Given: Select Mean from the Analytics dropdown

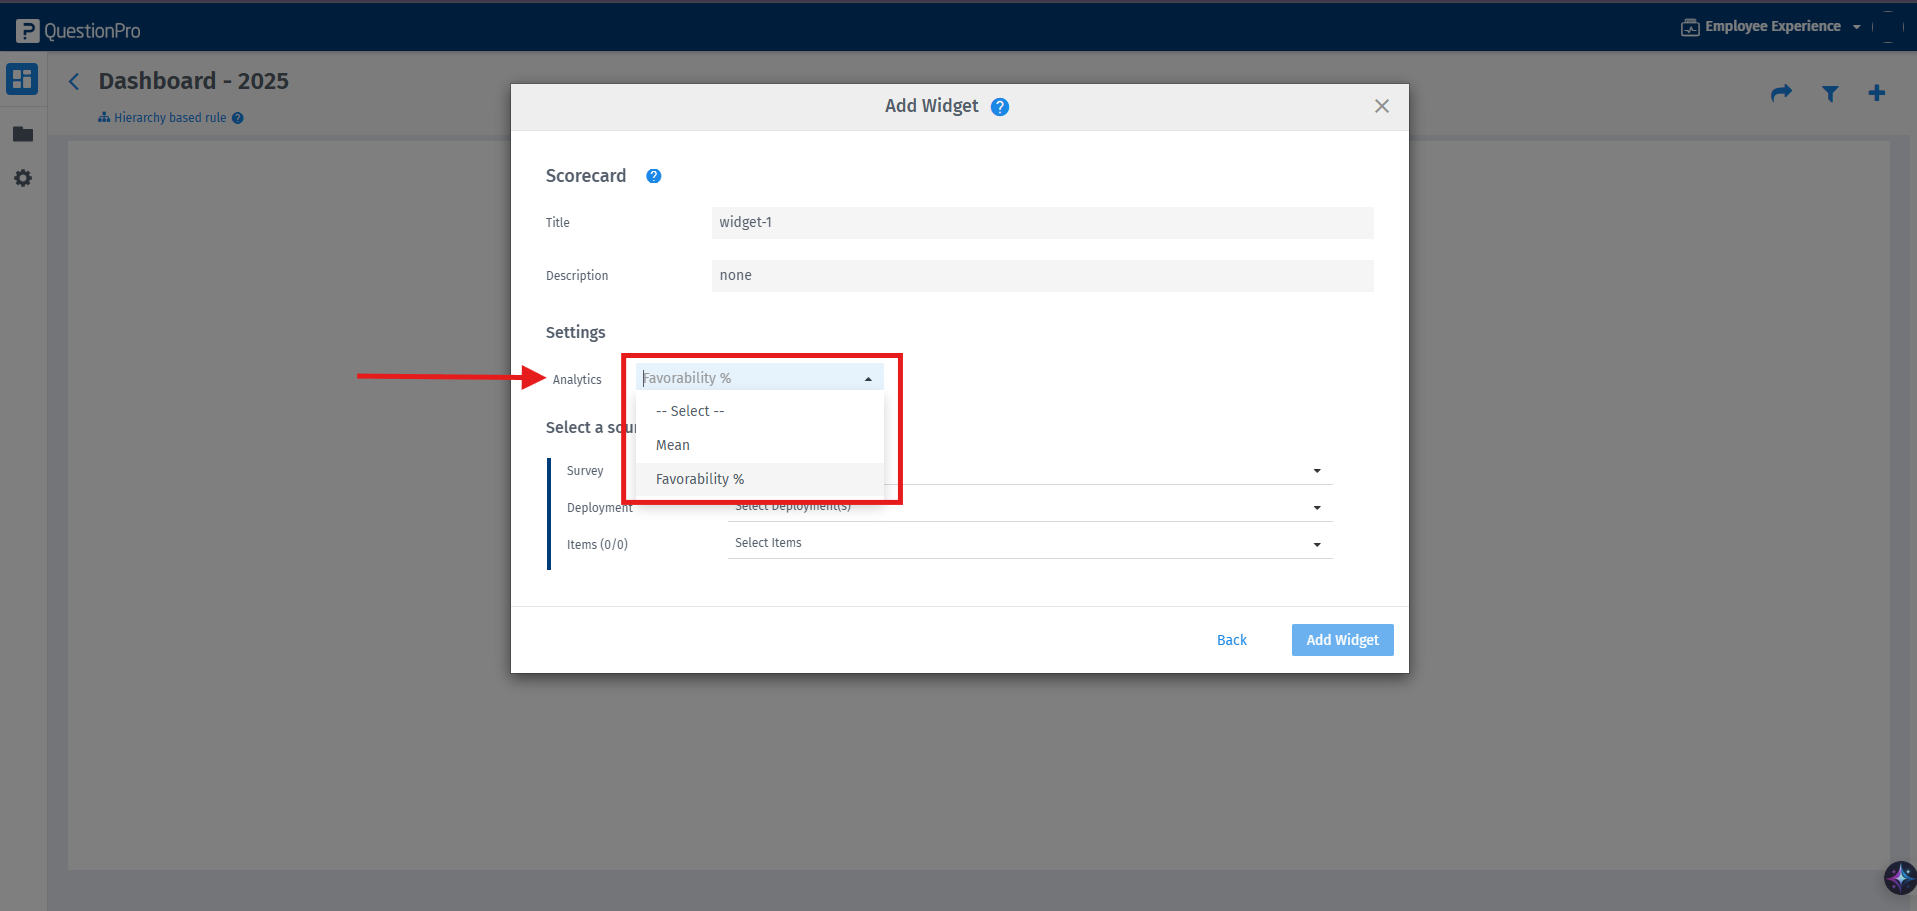Looking at the screenshot, I should tap(672, 445).
